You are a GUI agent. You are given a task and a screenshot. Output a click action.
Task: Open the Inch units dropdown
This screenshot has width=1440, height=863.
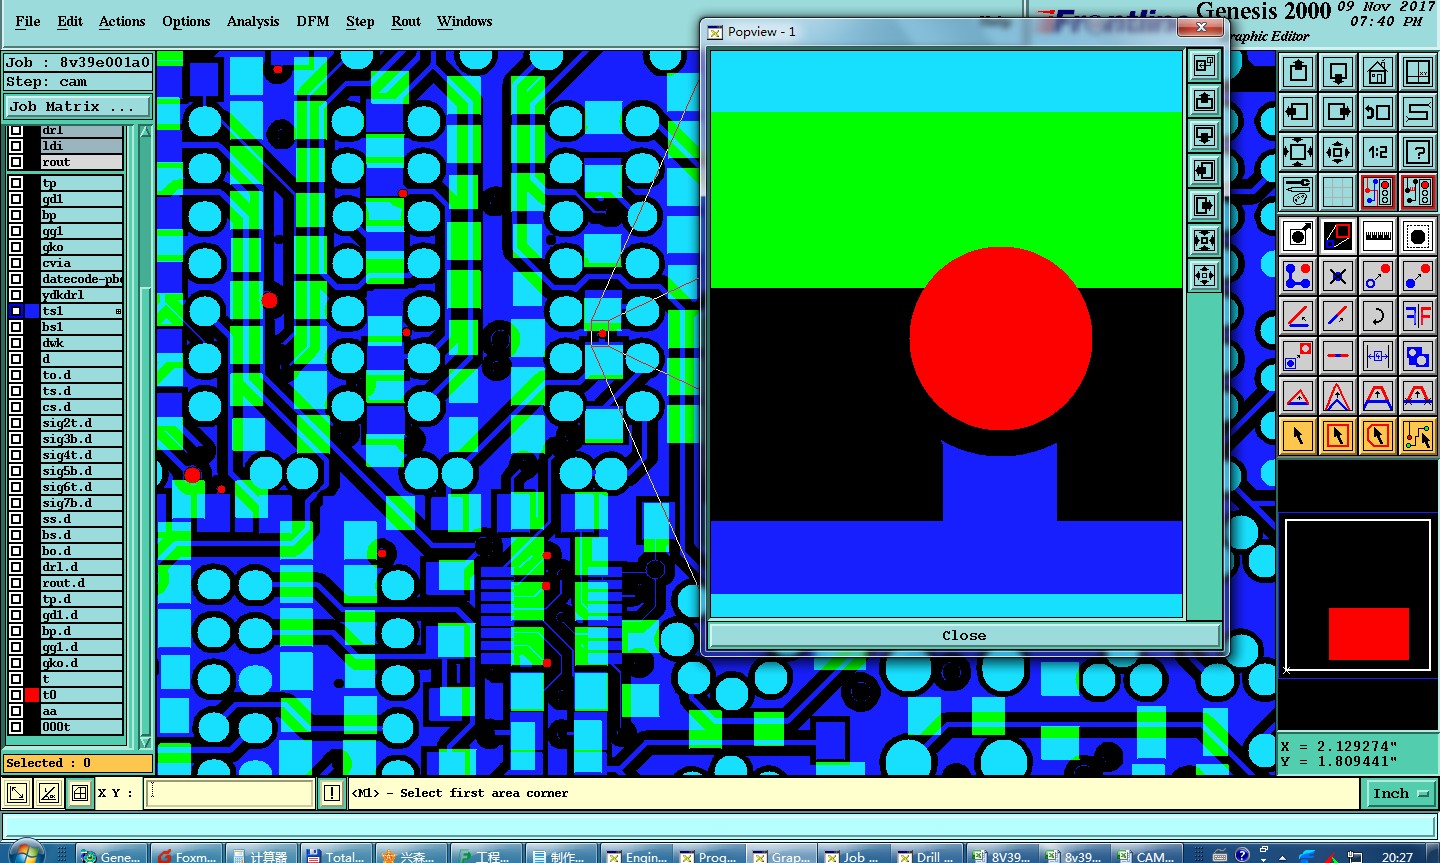pos(1400,793)
